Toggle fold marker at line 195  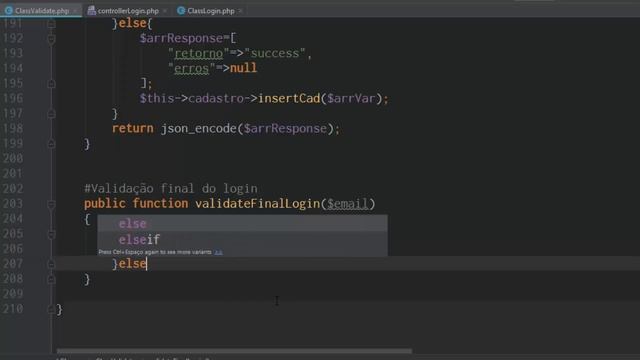(x=51, y=84)
